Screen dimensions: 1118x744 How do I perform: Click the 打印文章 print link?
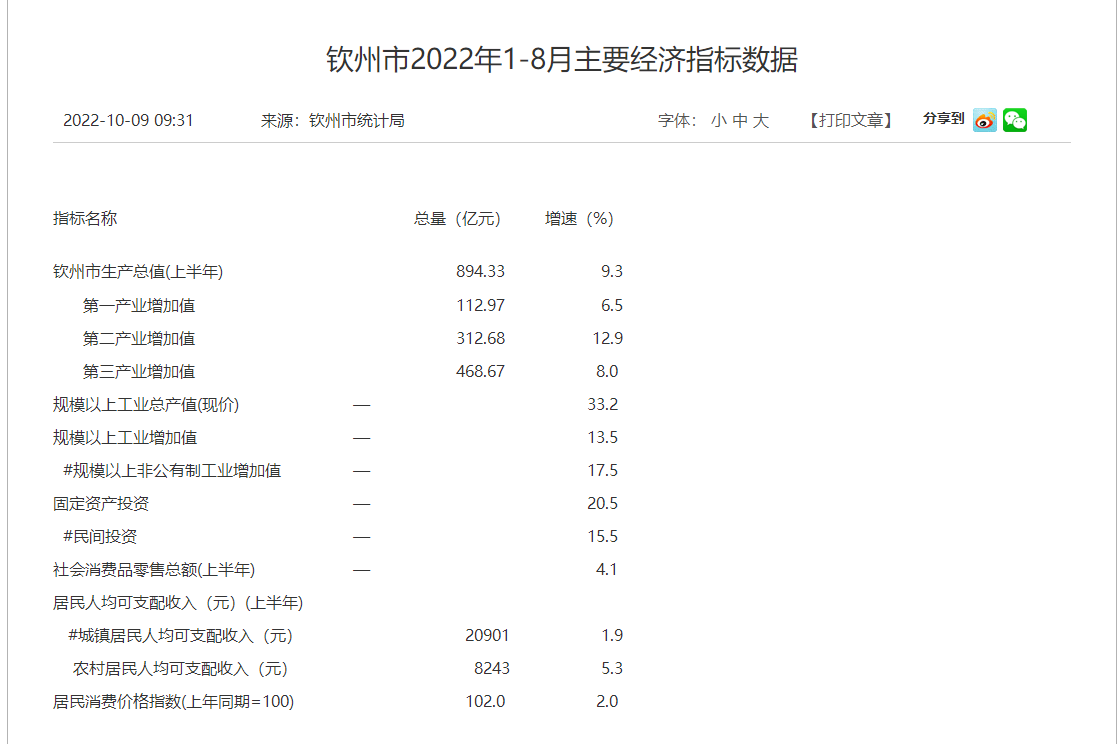tap(850, 121)
